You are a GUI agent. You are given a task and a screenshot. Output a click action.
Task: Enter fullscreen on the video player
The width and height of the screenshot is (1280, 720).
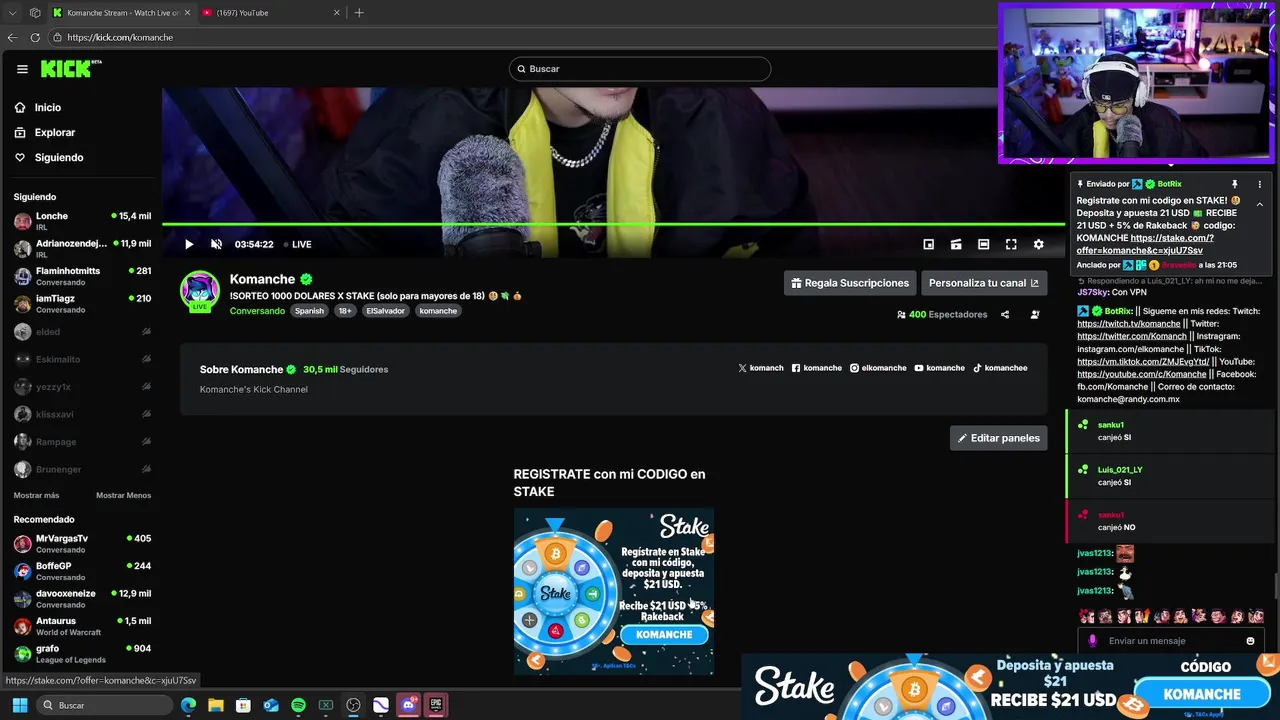click(x=1011, y=244)
